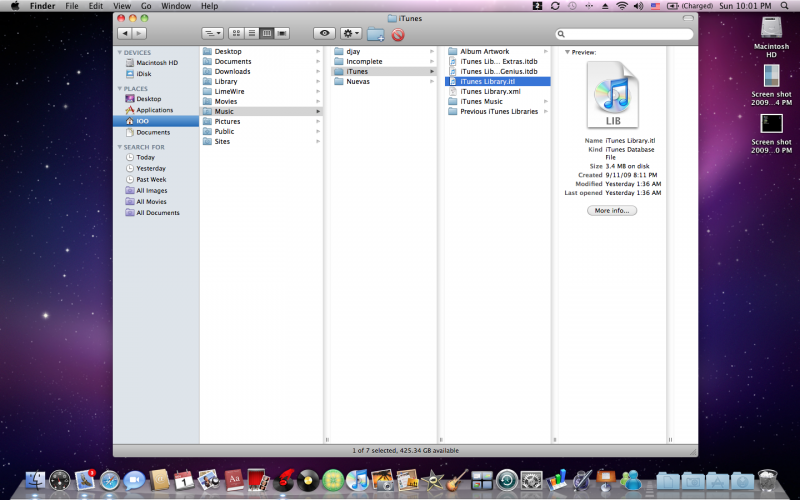Click the Quick Look eye button
Image resolution: width=800 pixels, height=500 pixels.
[324, 34]
